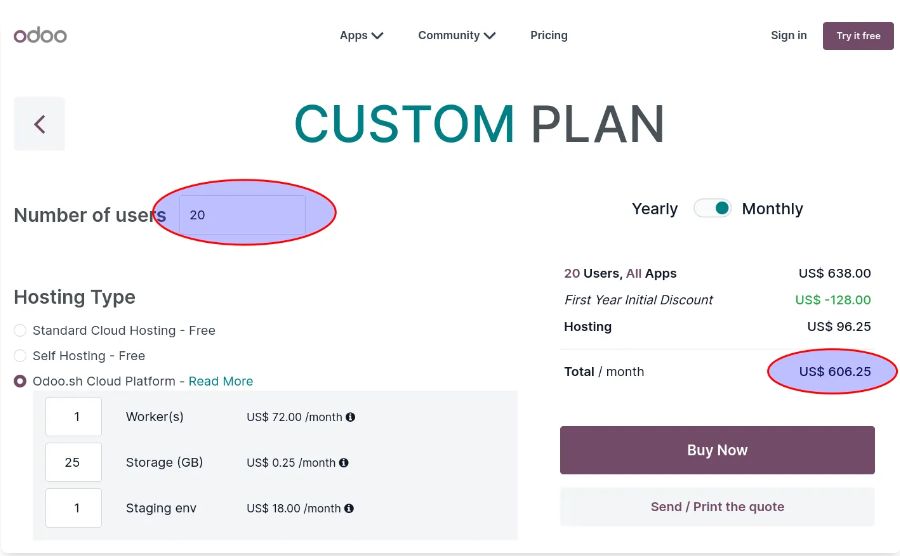
Task: Click Send / Print the quote
Action: tap(717, 507)
